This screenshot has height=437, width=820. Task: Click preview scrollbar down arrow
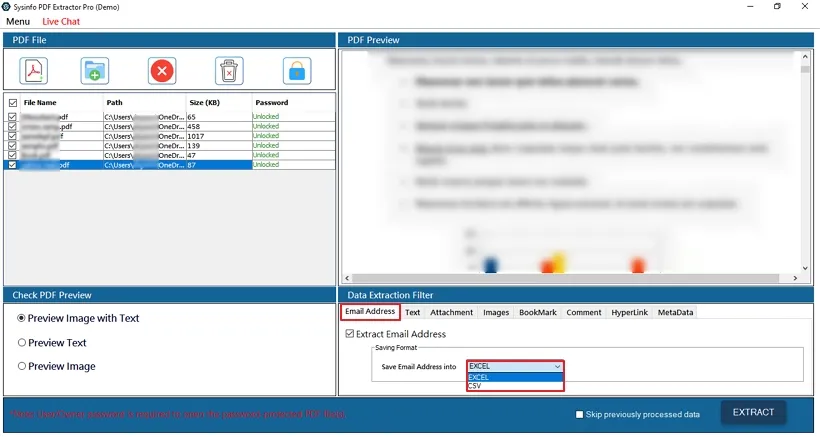(805, 268)
